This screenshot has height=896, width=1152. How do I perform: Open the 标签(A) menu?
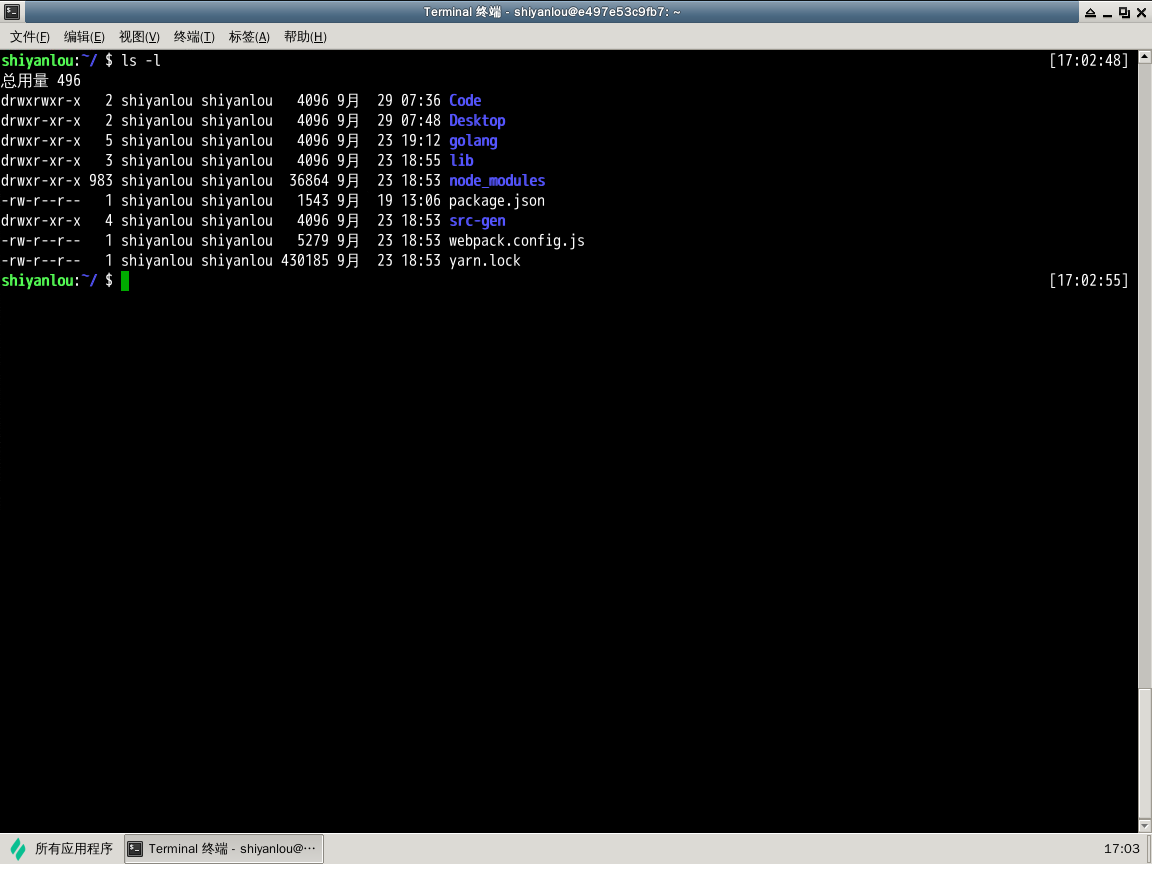[x=249, y=37]
